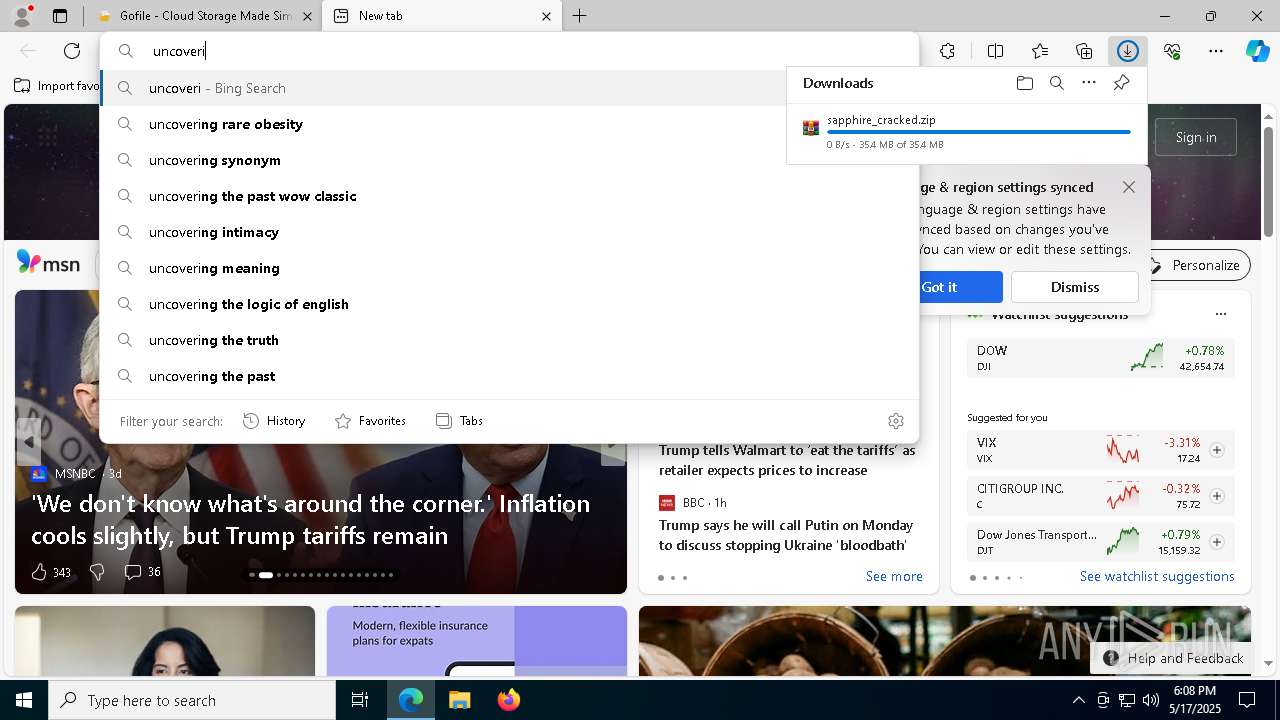Open the Edge profile icon
Image resolution: width=1280 pixels, height=720 pixels.
22,16
